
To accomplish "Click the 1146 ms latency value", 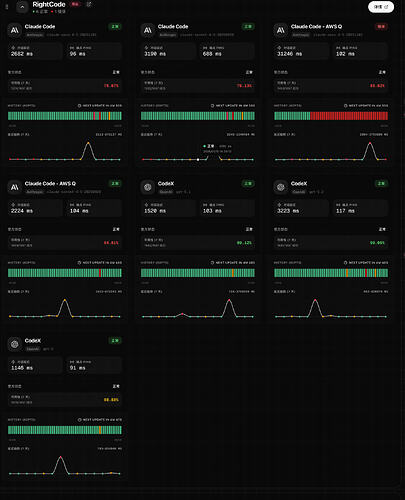I will coord(22,368).
